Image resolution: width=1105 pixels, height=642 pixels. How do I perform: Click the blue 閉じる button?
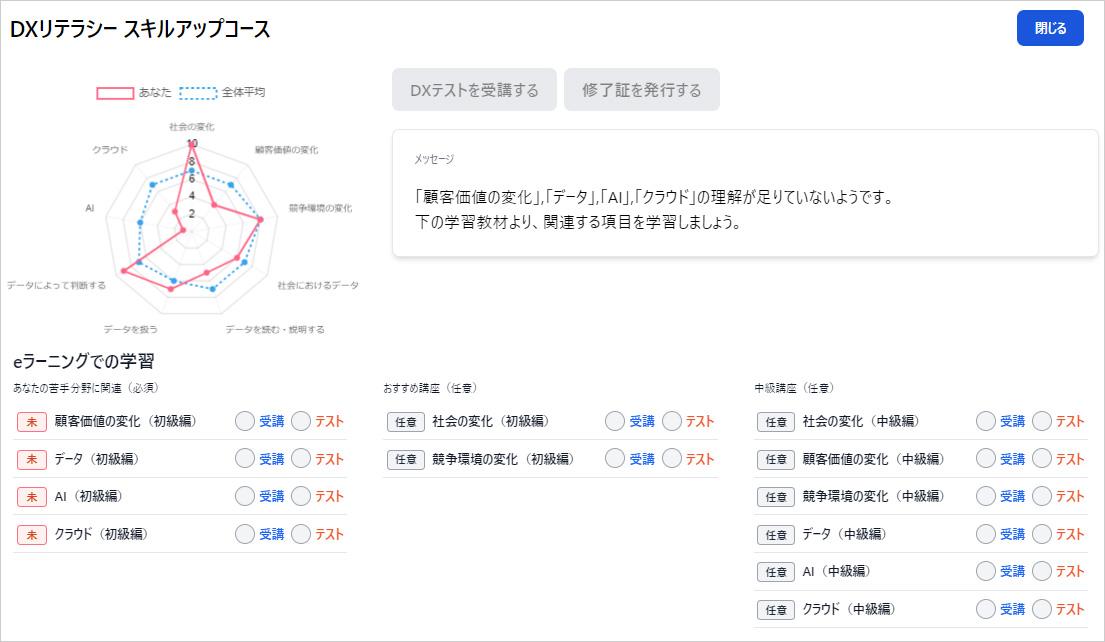click(1050, 28)
